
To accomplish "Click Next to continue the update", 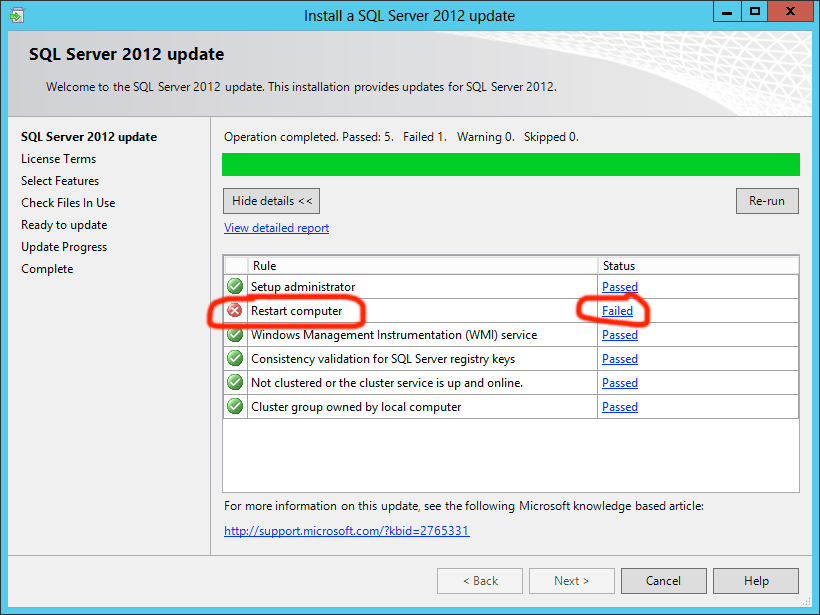I will point(571,581).
